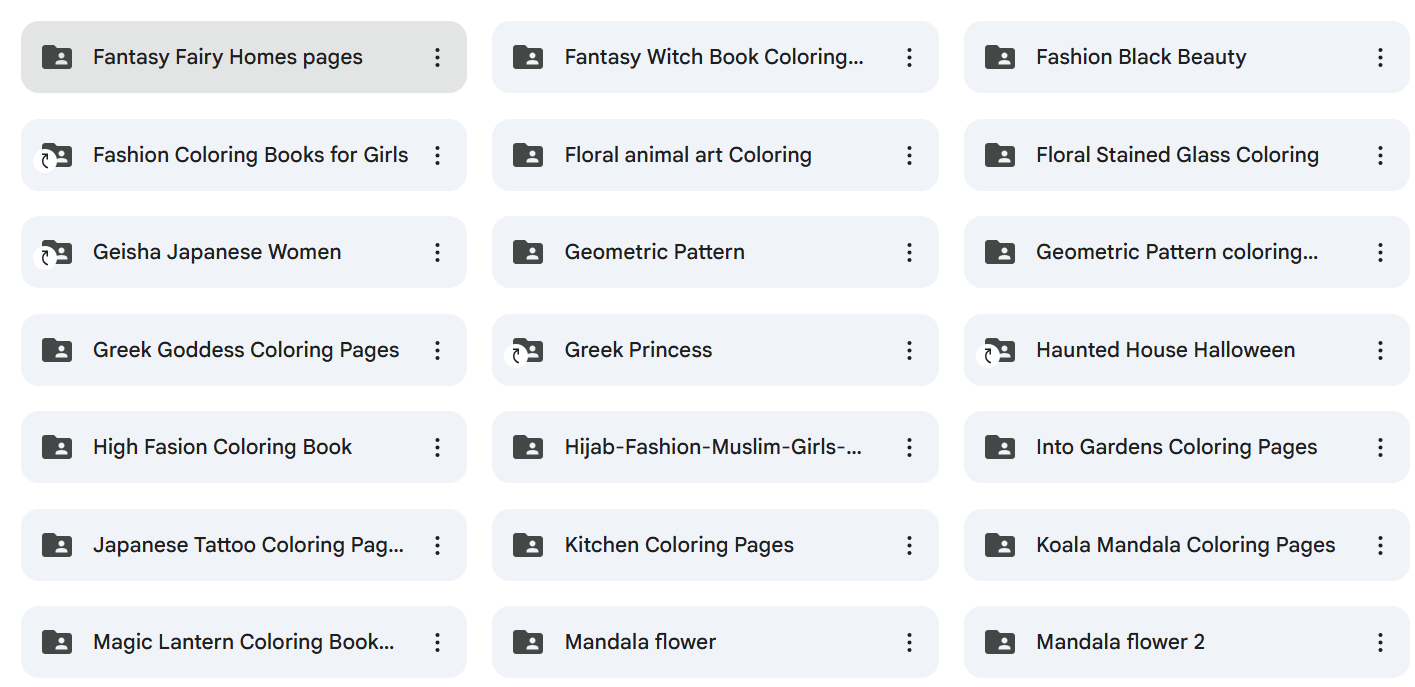Click the shortcut icon for Fashion Coloring Books for Girls

(x=56, y=155)
